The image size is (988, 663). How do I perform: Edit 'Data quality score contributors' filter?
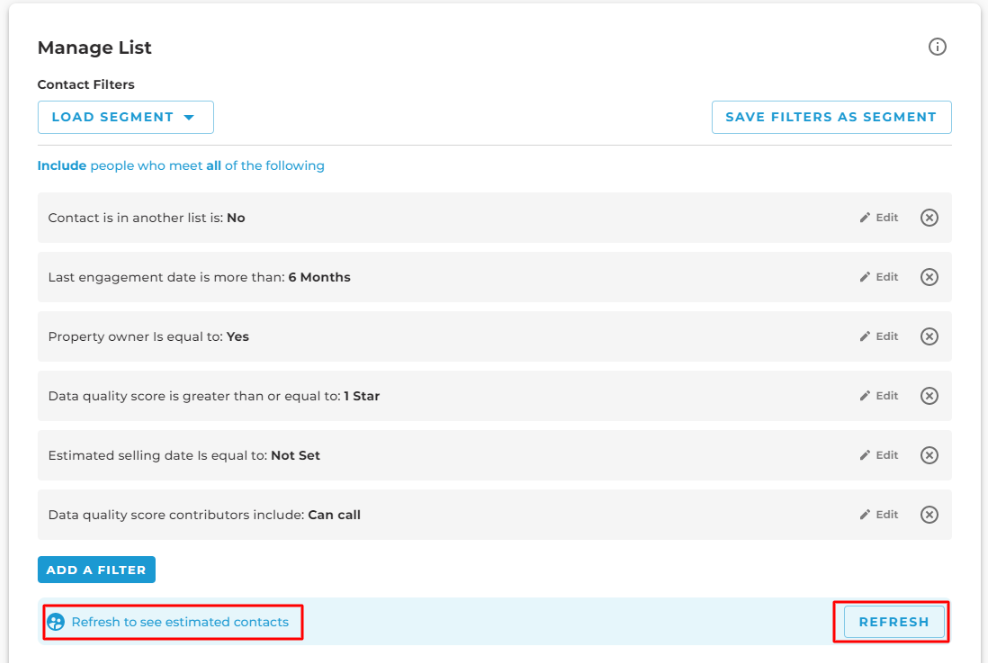click(x=879, y=515)
